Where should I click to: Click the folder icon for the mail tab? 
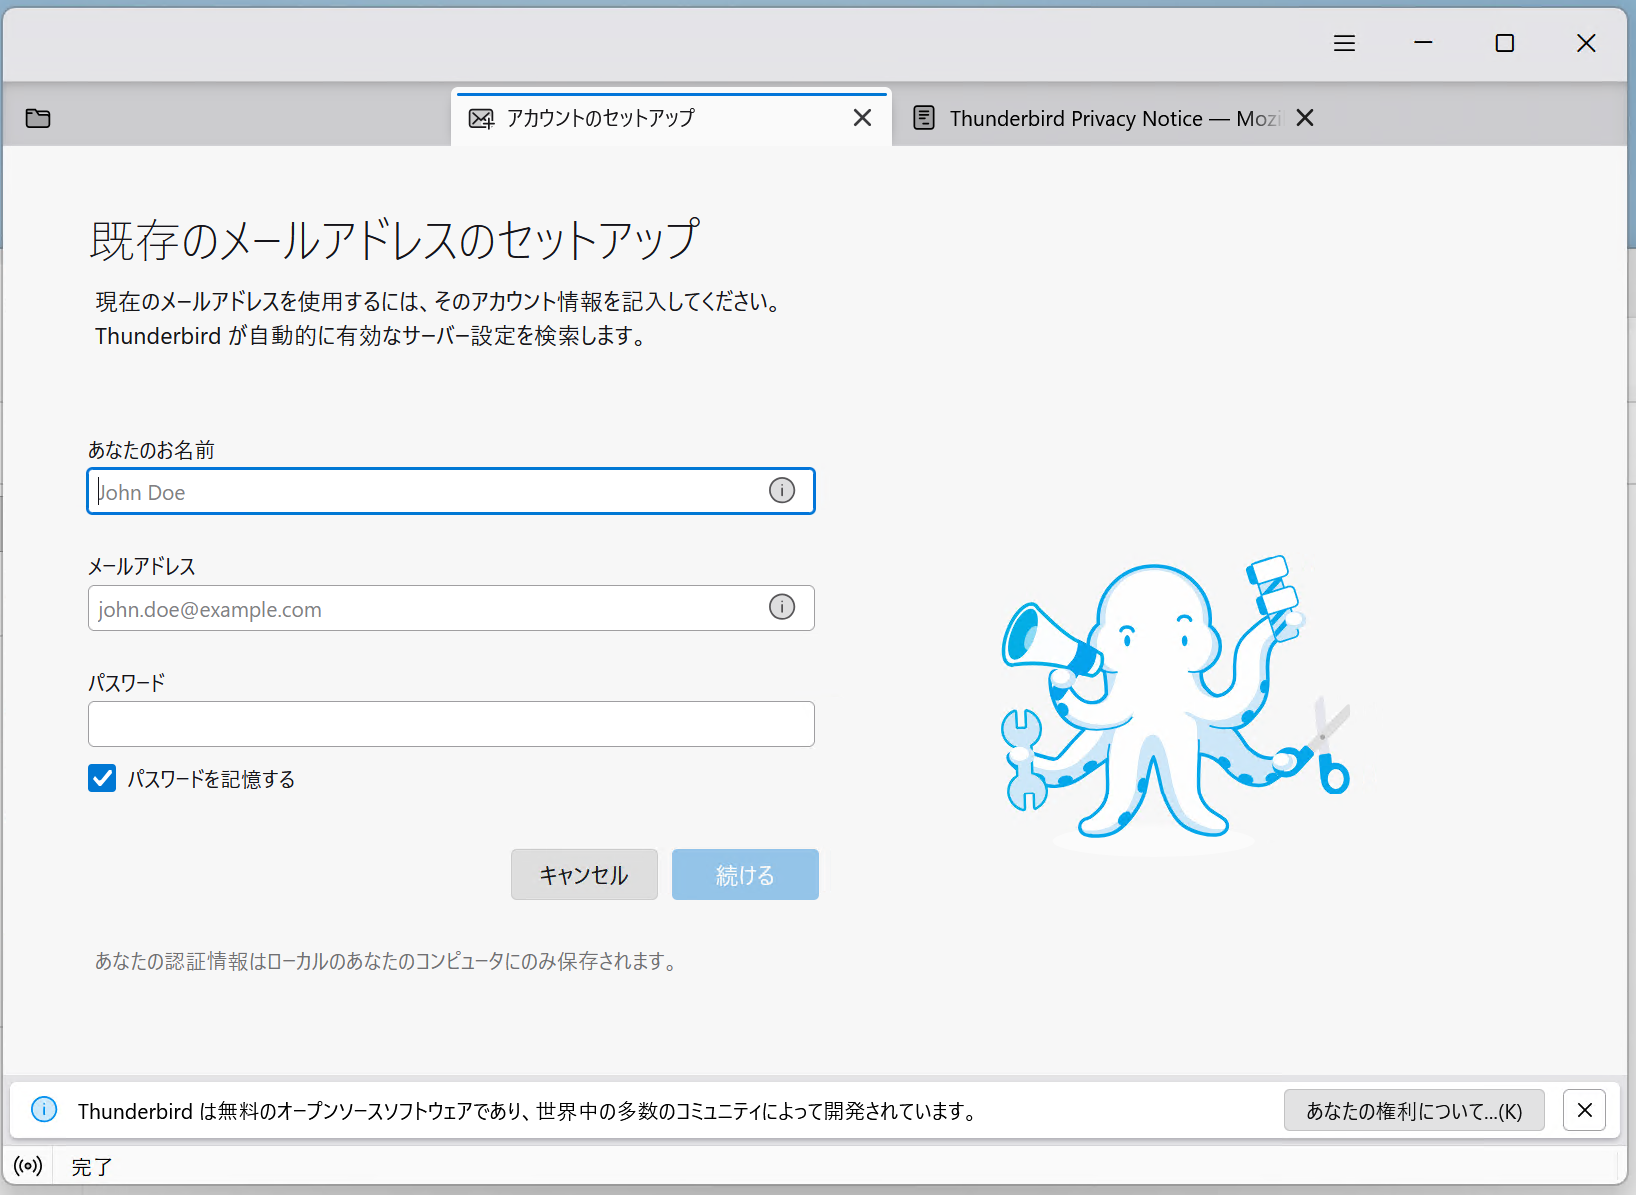[38, 118]
